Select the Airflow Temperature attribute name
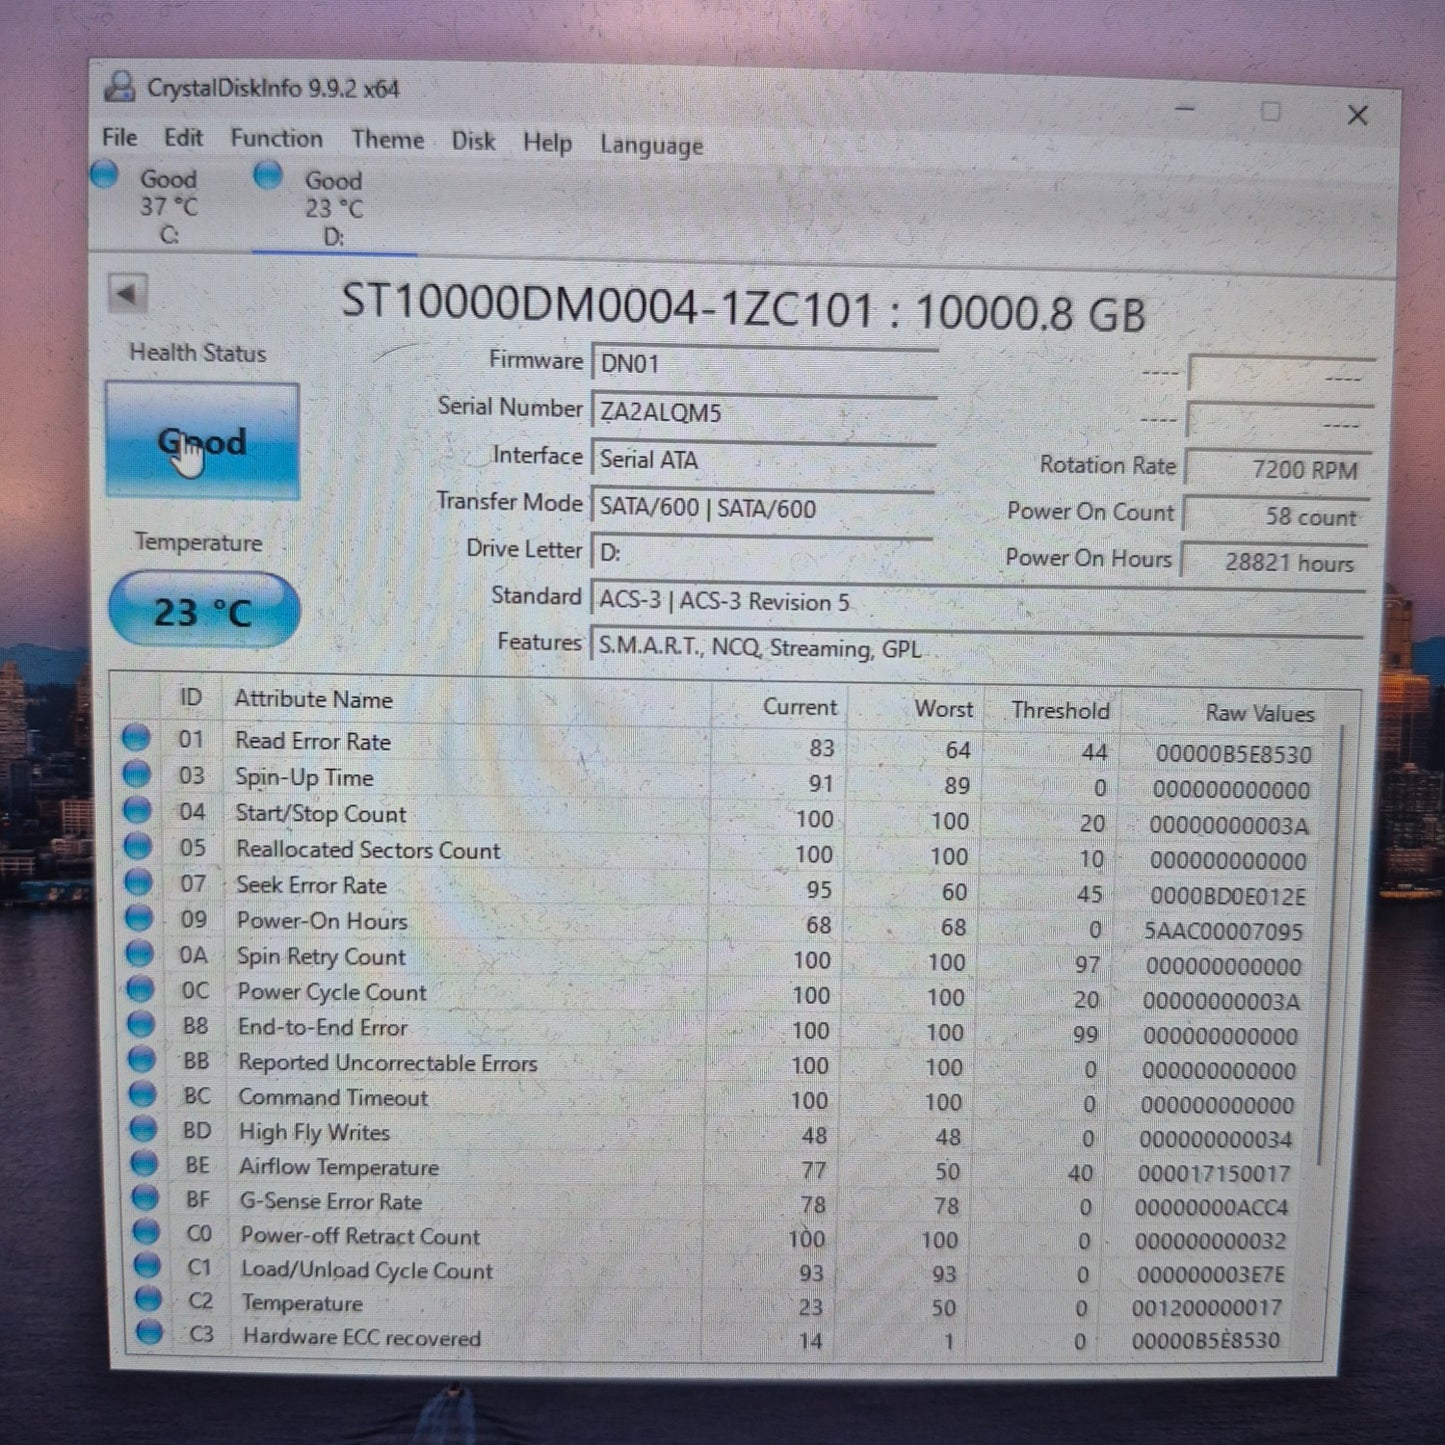The height and width of the screenshot is (1445, 1445). 339,1167
